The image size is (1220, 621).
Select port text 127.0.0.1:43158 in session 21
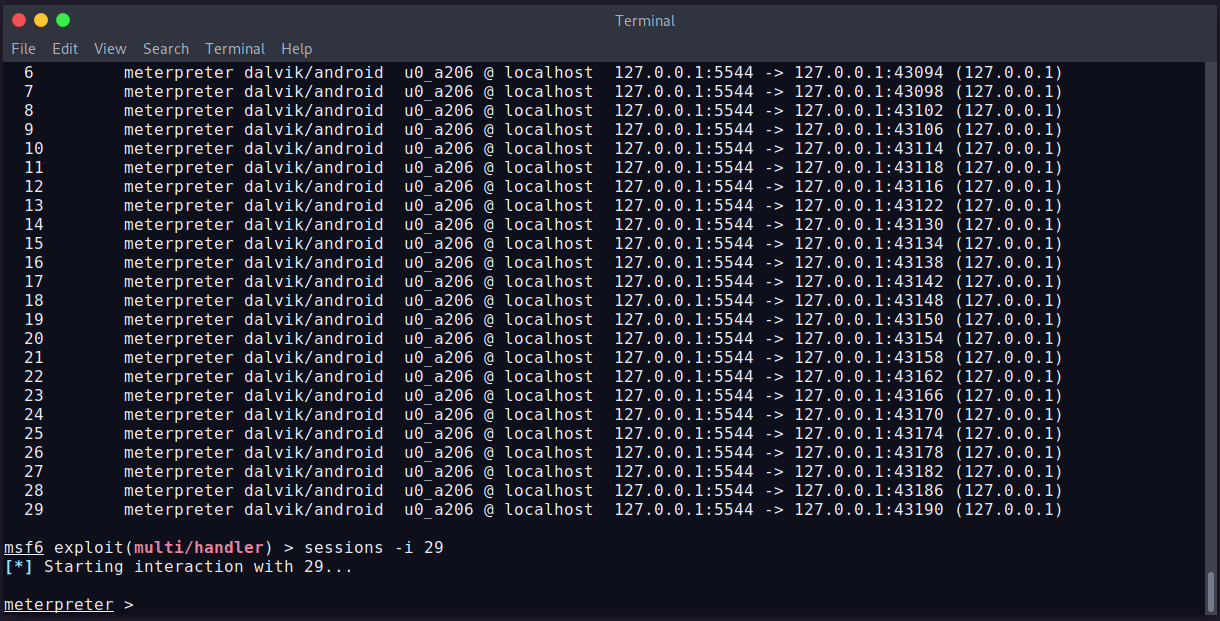point(869,357)
